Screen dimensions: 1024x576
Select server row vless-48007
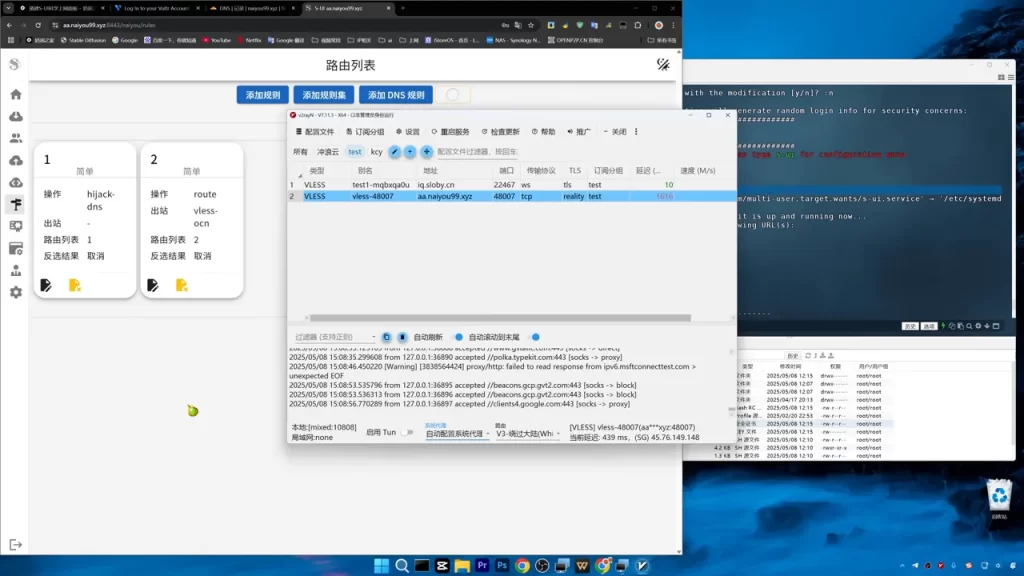(x=513, y=196)
